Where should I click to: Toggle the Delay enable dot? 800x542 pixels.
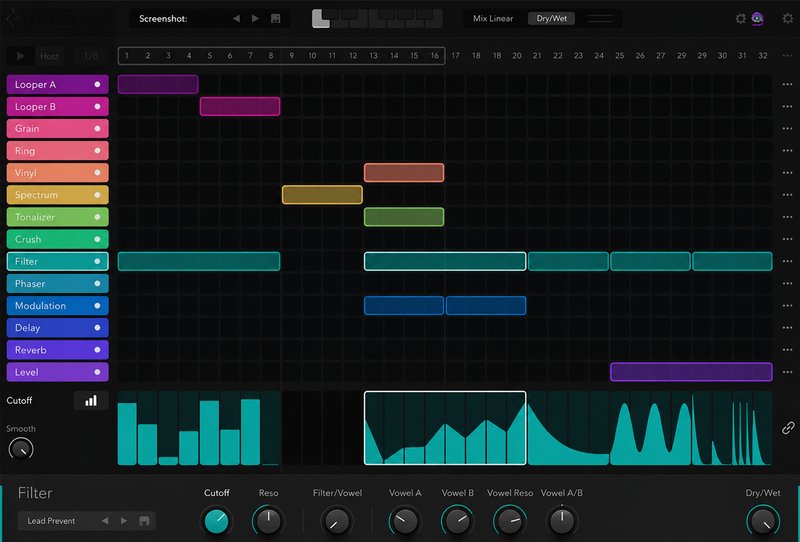click(97, 328)
